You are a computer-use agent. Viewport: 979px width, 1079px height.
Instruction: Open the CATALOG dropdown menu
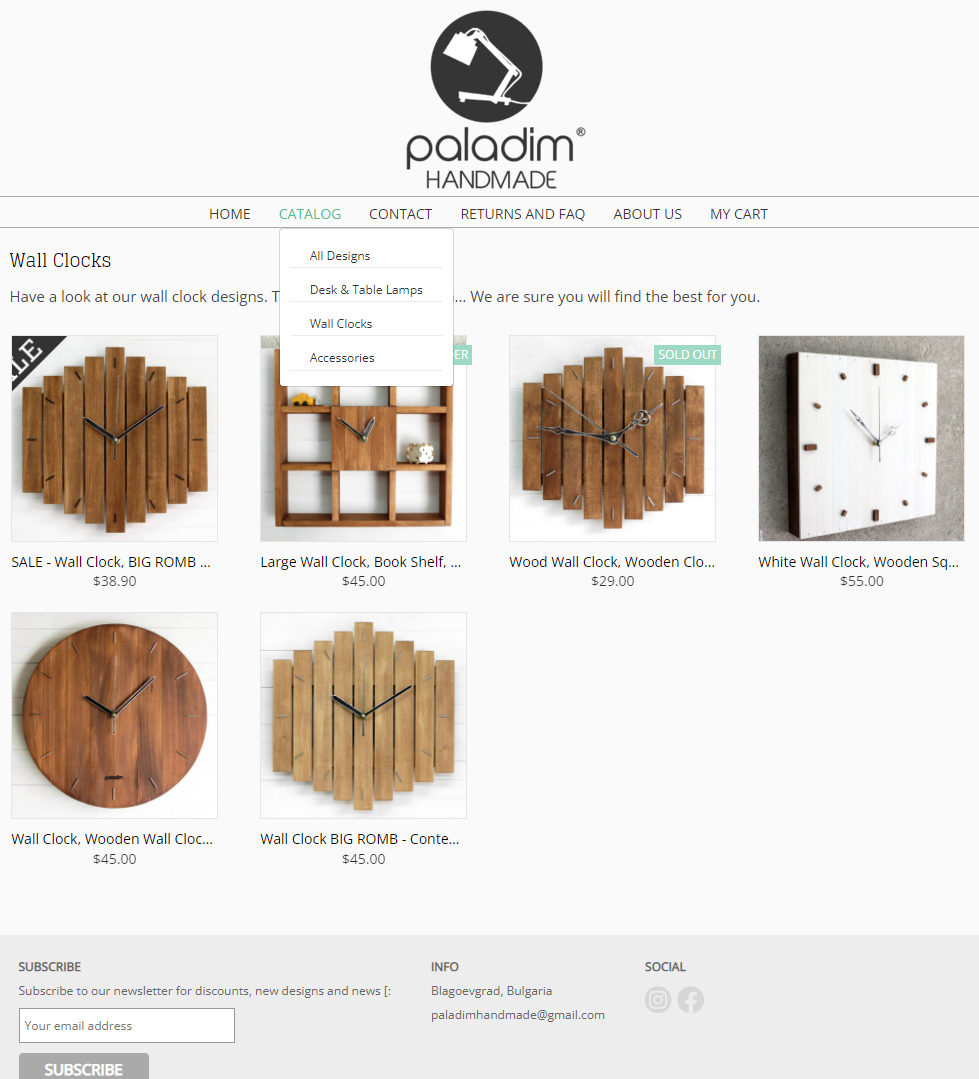(x=310, y=214)
